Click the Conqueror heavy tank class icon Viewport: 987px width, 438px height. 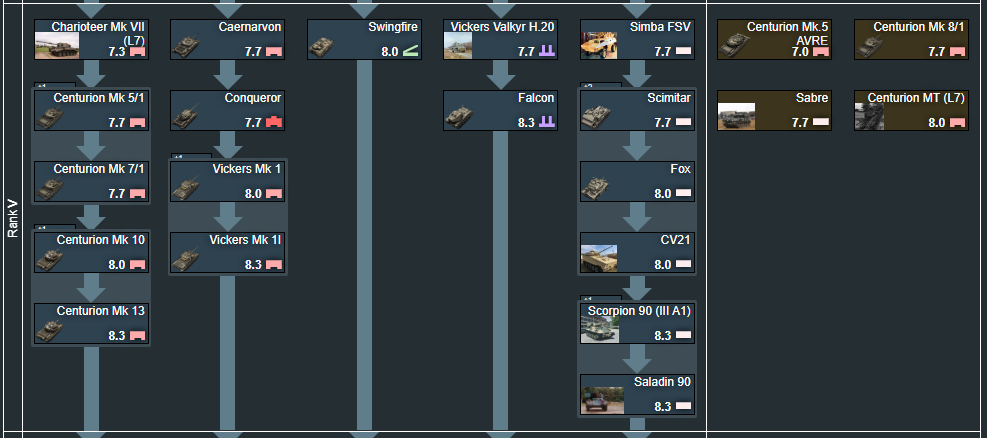pyautogui.click(x=274, y=122)
